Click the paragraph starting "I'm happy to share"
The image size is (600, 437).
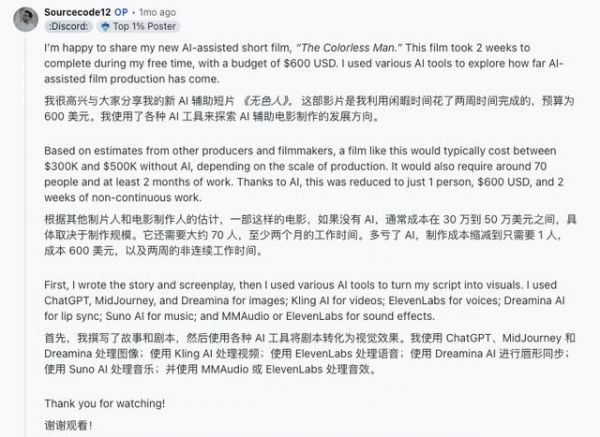(300, 63)
